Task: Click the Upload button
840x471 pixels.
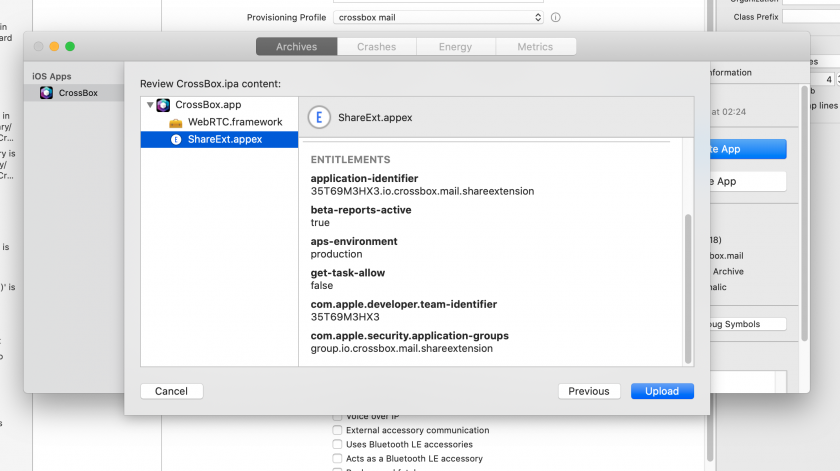Action: click(x=662, y=391)
